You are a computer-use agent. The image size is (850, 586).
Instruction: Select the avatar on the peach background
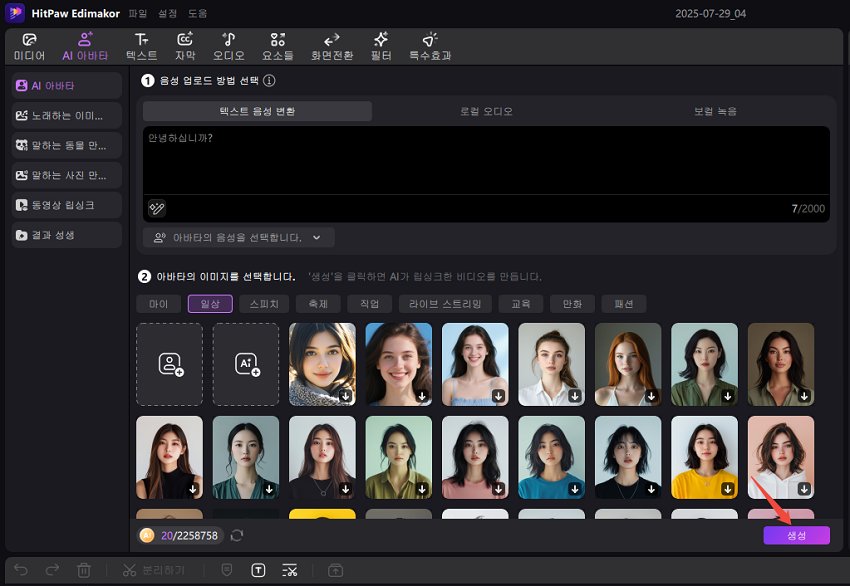tap(781, 457)
